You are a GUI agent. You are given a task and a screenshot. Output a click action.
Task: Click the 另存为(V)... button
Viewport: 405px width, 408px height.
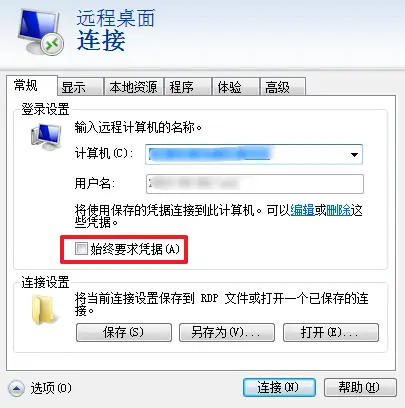[x=227, y=332]
